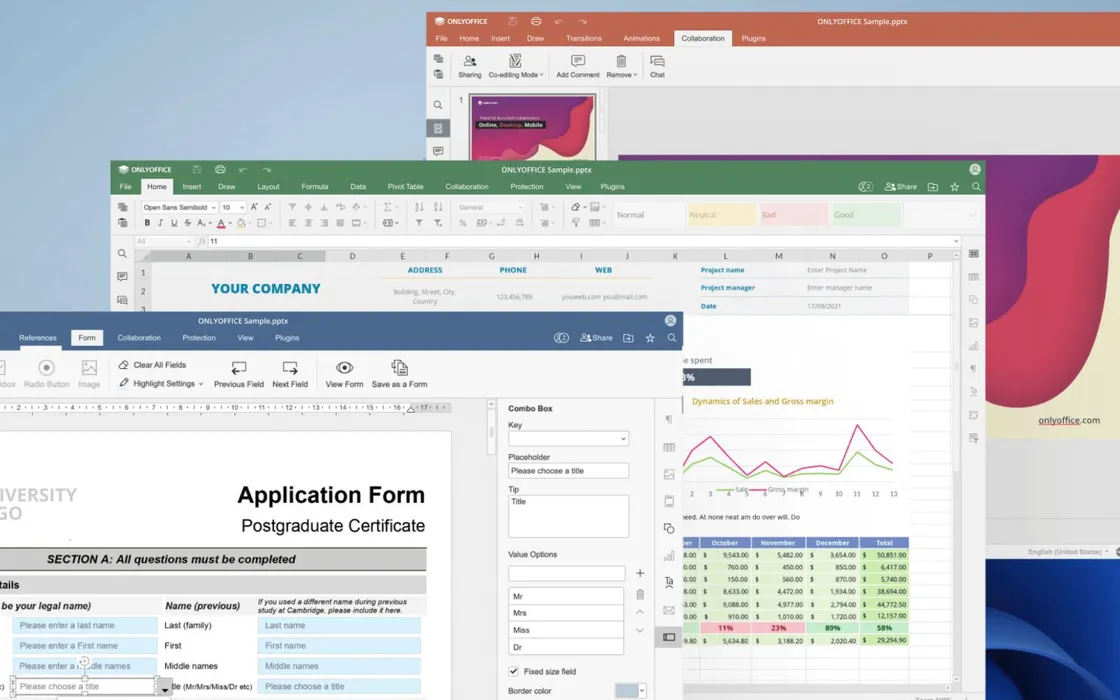Switch to Formula tab in spreadsheet
Image resolution: width=1120 pixels, height=700 pixels.
314,186
